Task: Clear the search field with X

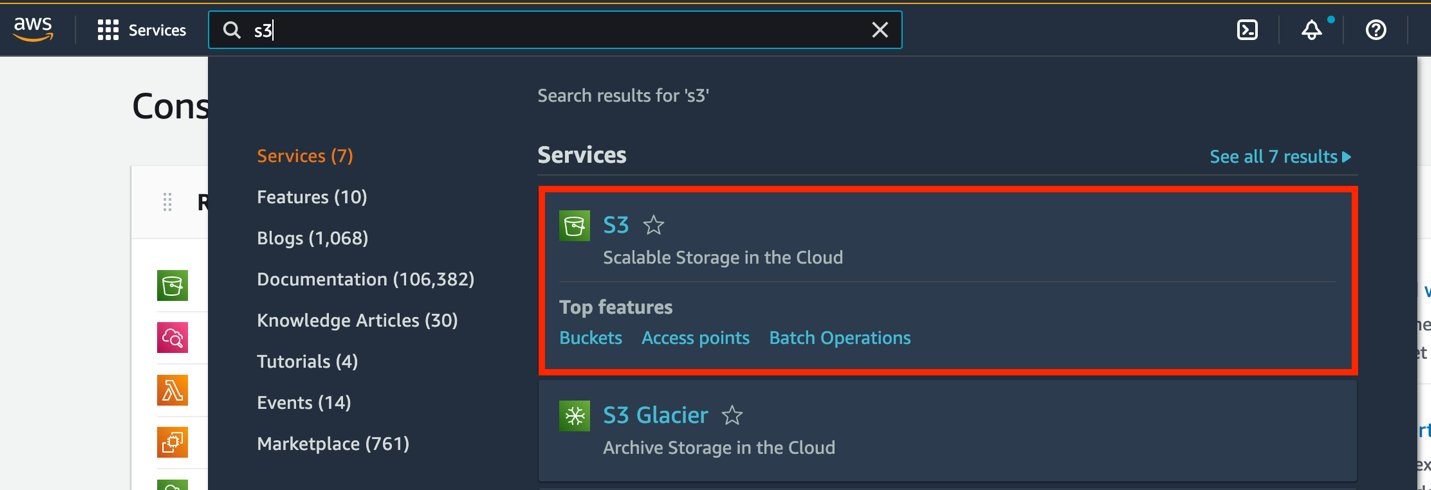Action: [x=880, y=30]
